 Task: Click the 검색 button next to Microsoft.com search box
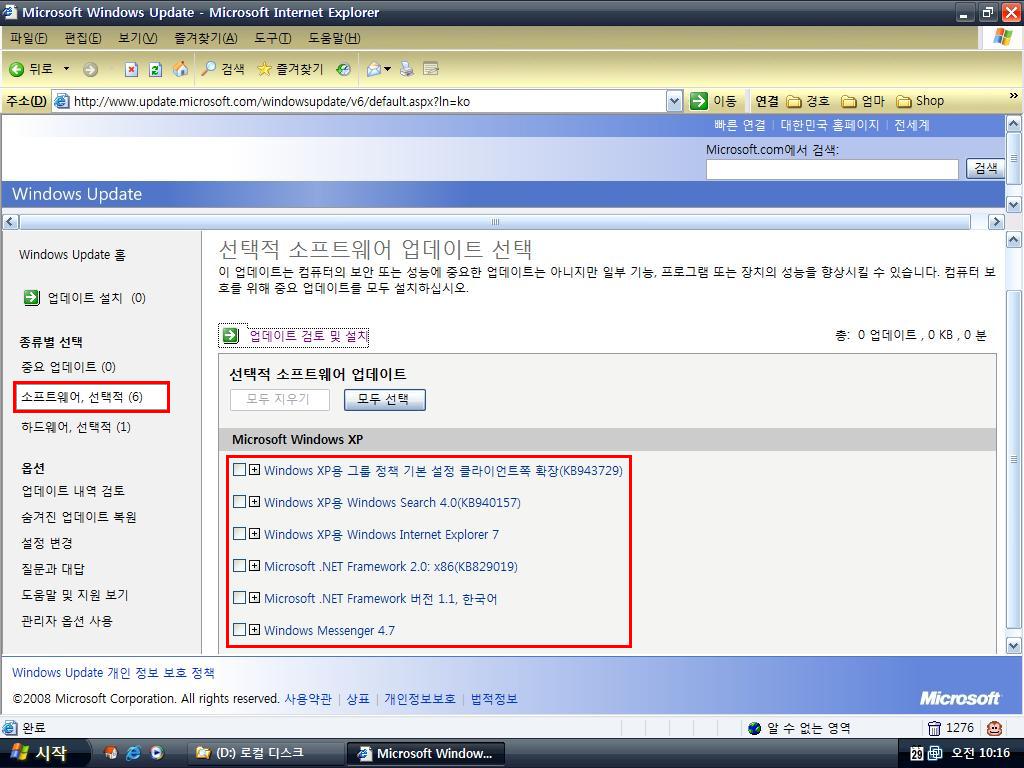[985, 168]
